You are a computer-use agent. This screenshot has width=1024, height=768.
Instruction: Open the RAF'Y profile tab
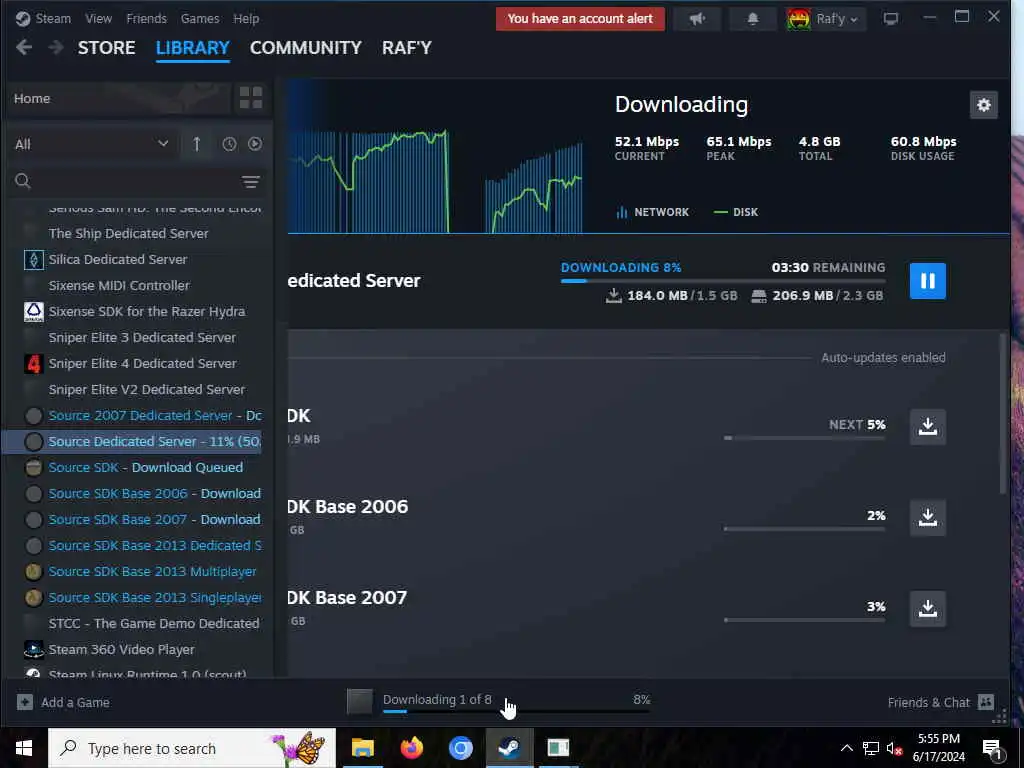[407, 48]
